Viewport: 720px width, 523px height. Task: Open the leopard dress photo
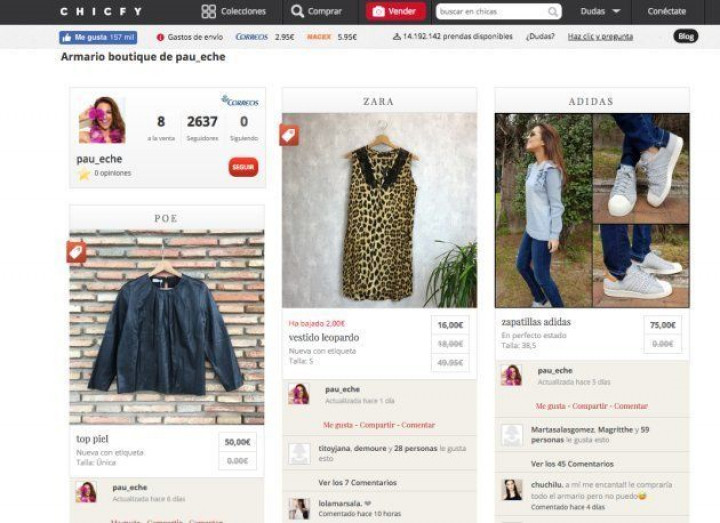379,210
